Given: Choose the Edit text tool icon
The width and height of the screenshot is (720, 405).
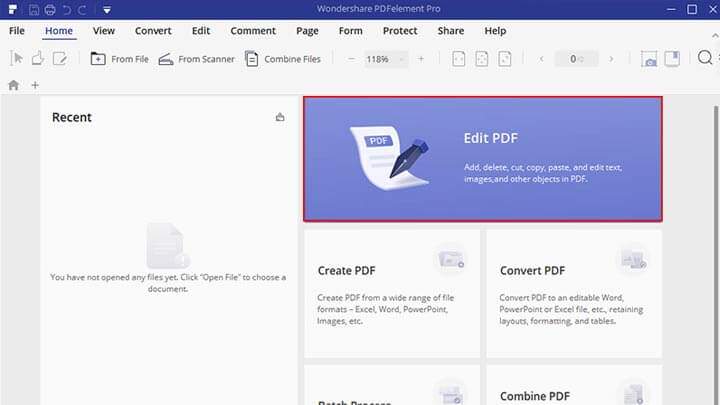Looking at the screenshot, I should coord(60,59).
